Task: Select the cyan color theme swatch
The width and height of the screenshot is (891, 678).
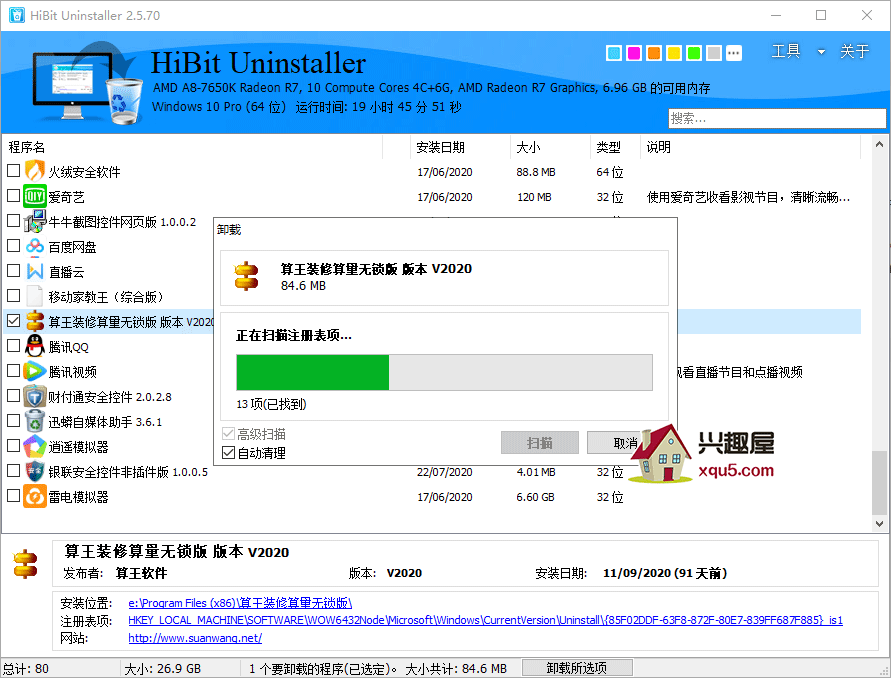Action: click(x=614, y=53)
